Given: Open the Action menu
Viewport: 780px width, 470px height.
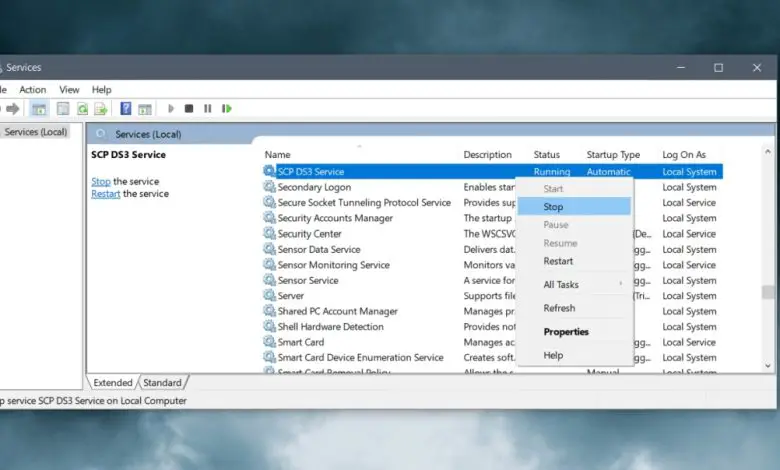Looking at the screenshot, I should pyautogui.click(x=32, y=90).
